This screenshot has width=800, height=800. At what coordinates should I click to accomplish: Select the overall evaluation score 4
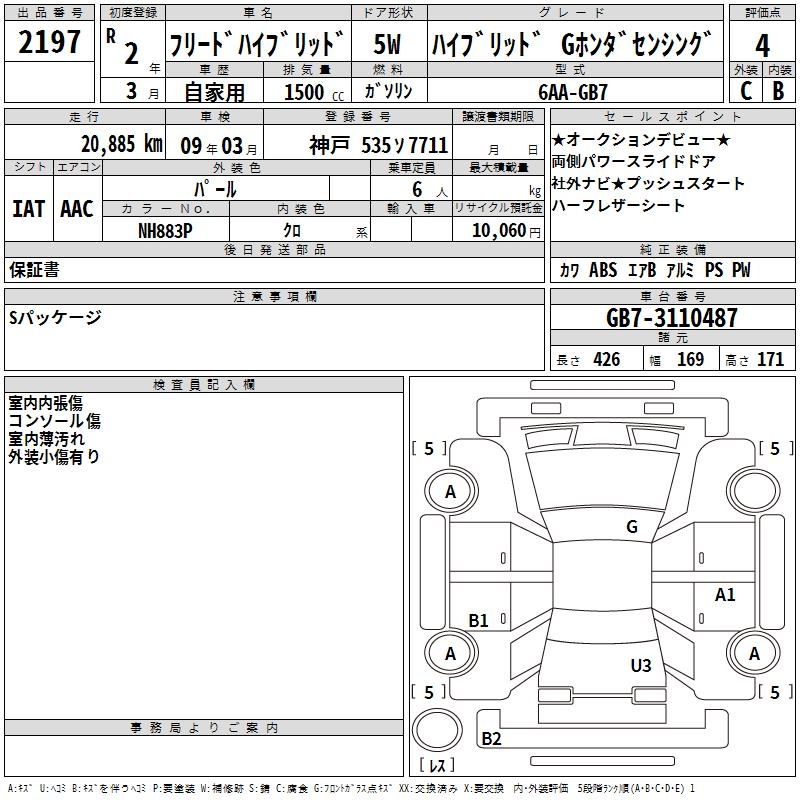[762, 45]
